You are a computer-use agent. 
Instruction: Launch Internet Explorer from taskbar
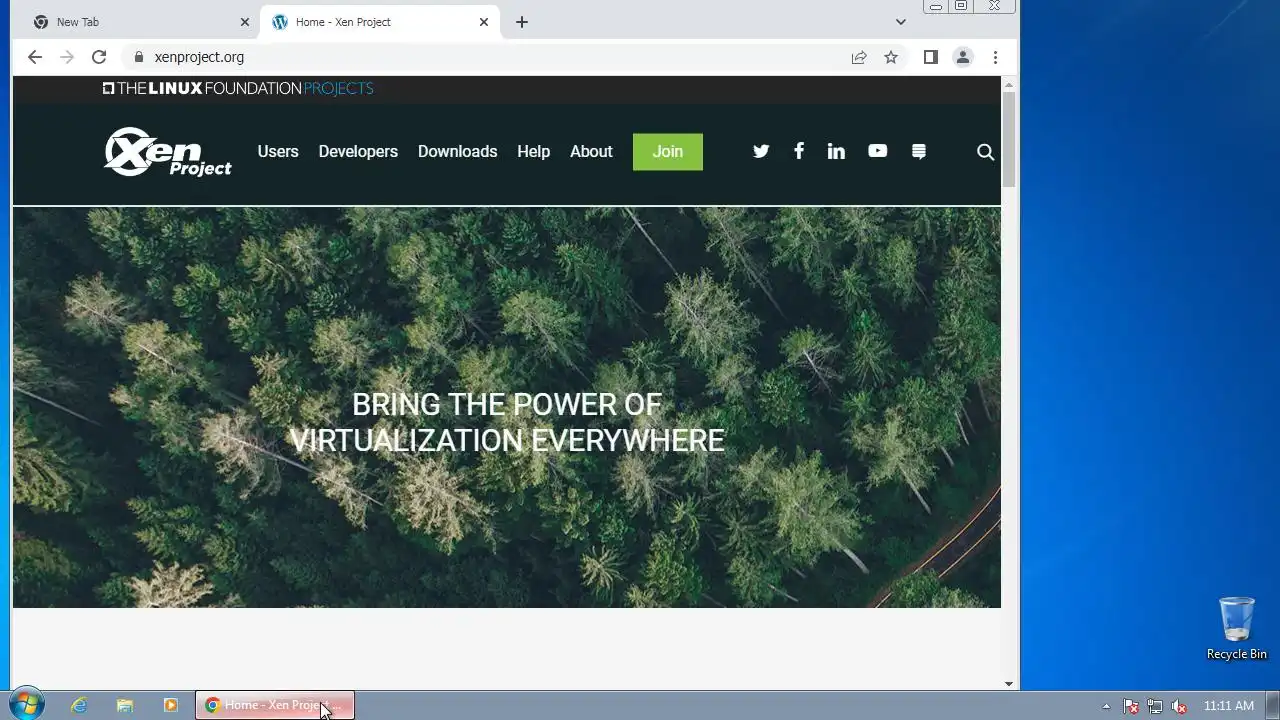click(x=79, y=705)
